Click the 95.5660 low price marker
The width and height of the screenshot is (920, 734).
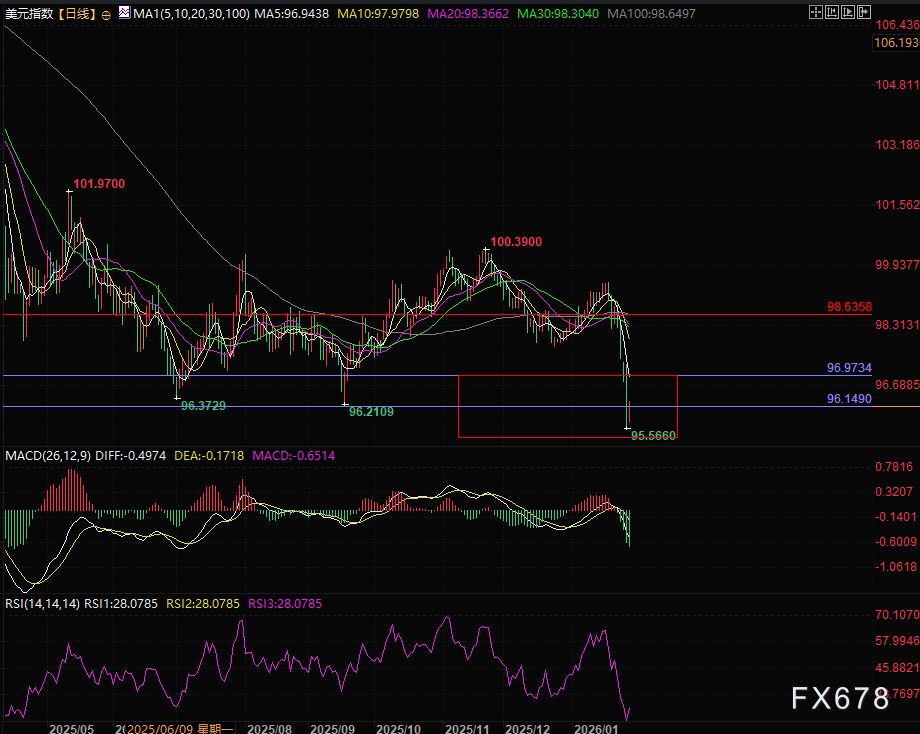tap(654, 437)
